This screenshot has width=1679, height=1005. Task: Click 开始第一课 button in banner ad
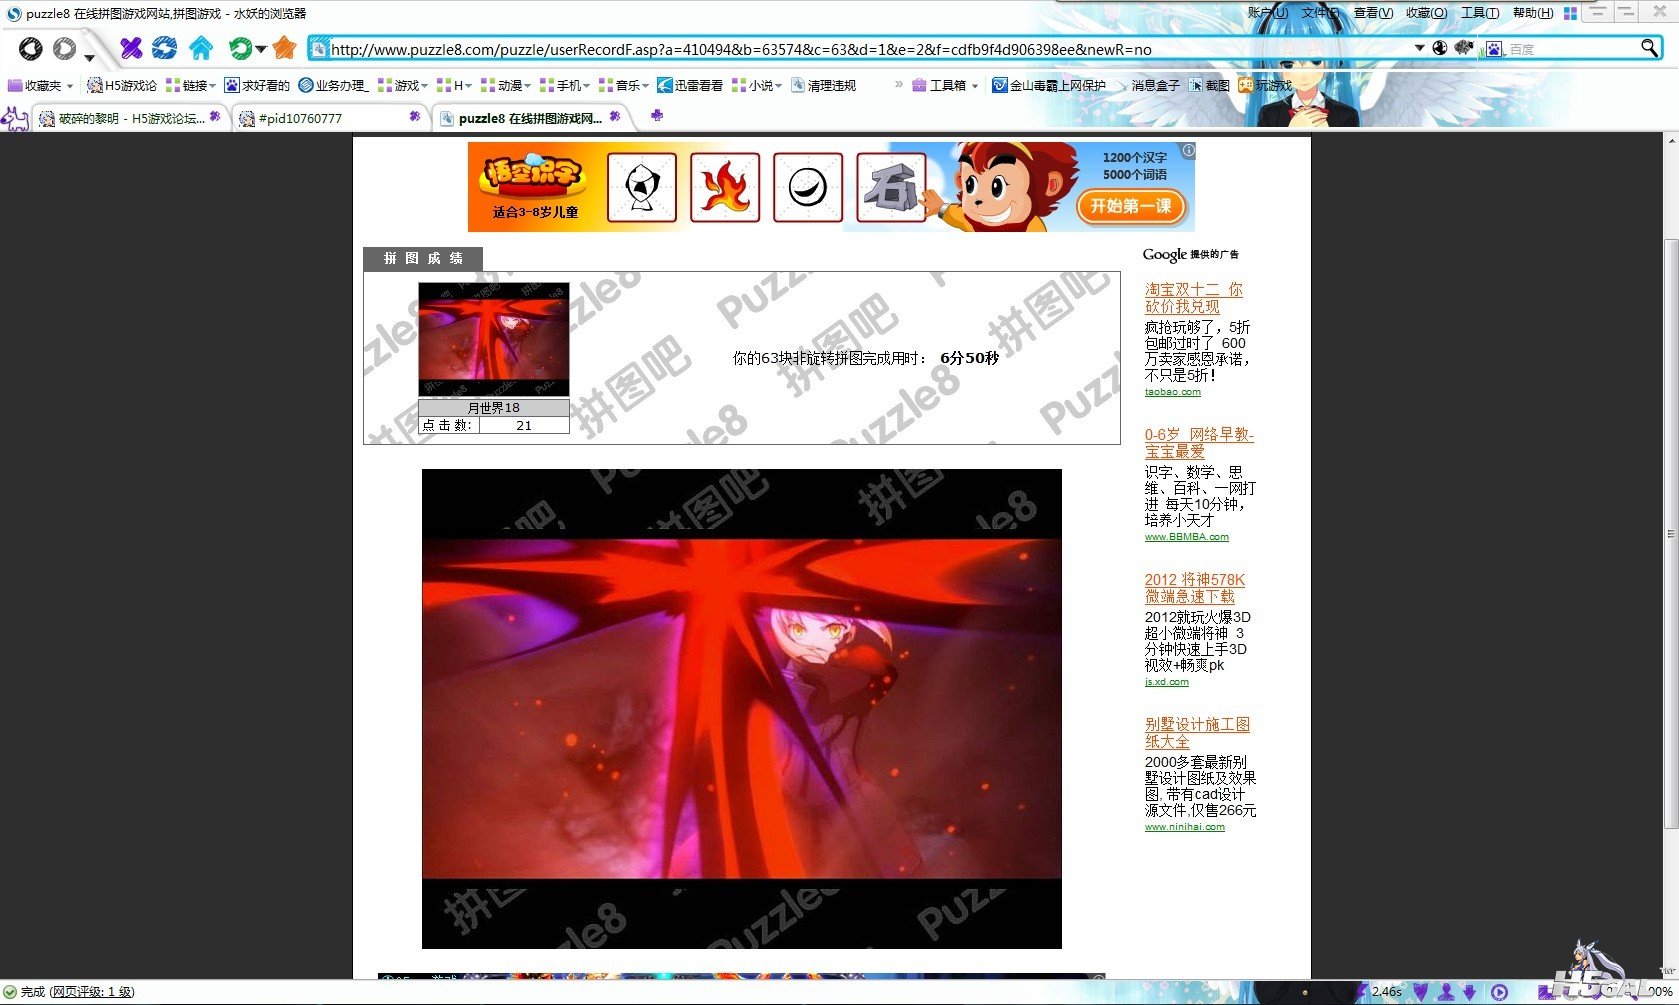tap(1131, 206)
